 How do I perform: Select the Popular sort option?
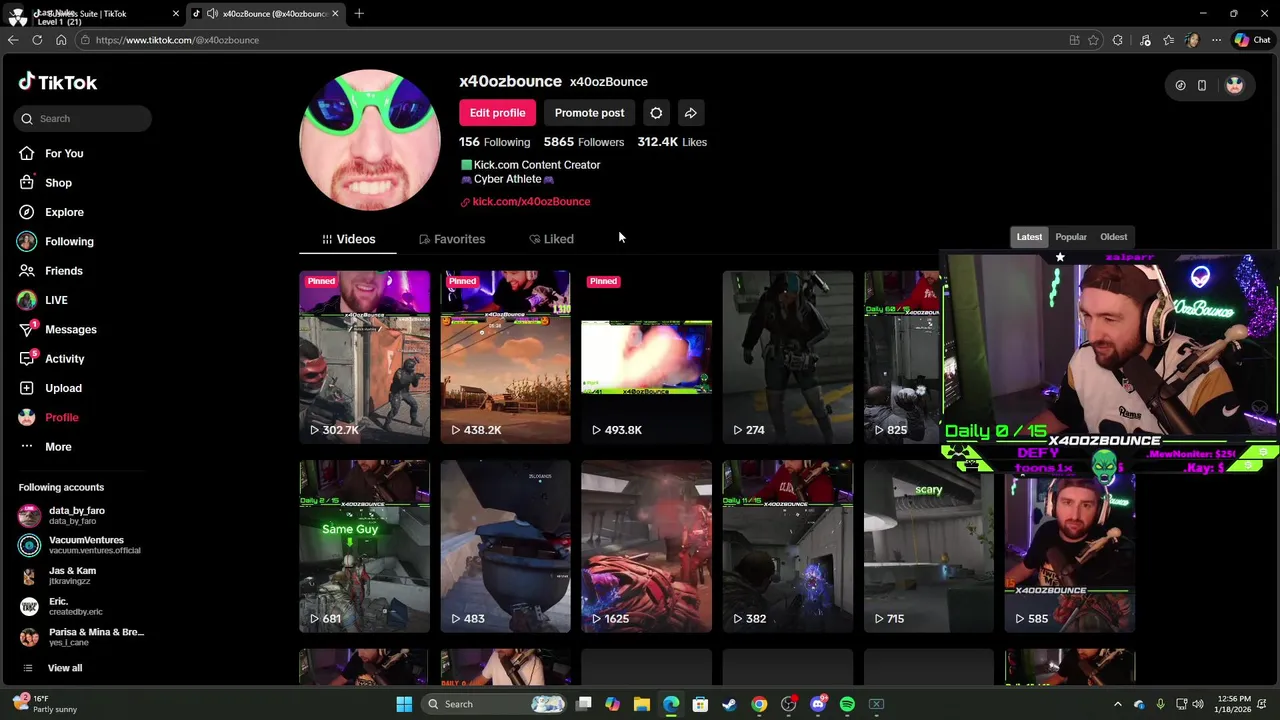coord(1070,237)
